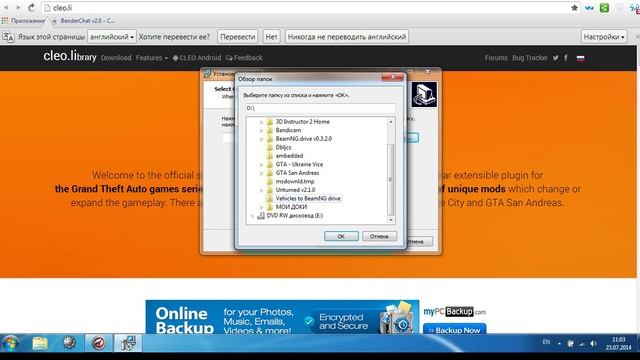Expand the GTA - Ukraine Vice folder
This screenshot has width=640, height=360.
262,165
